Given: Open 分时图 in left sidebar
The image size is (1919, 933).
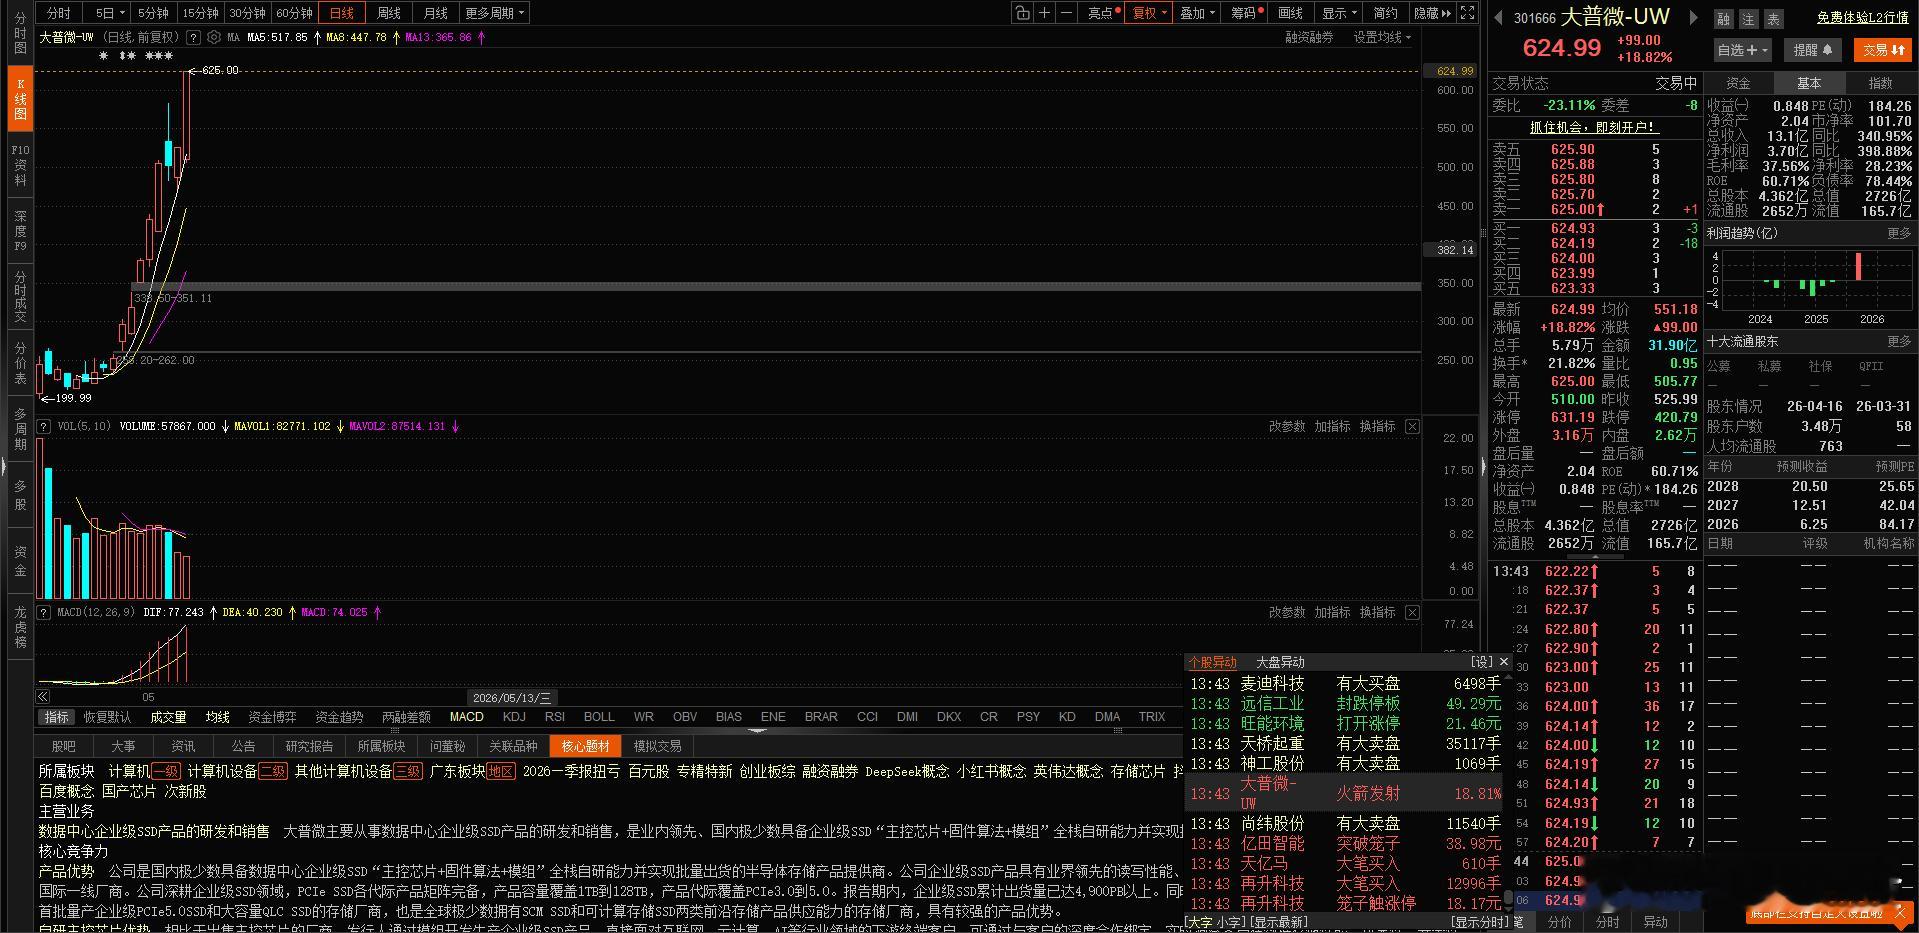Looking at the screenshot, I should pyautogui.click(x=20, y=34).
